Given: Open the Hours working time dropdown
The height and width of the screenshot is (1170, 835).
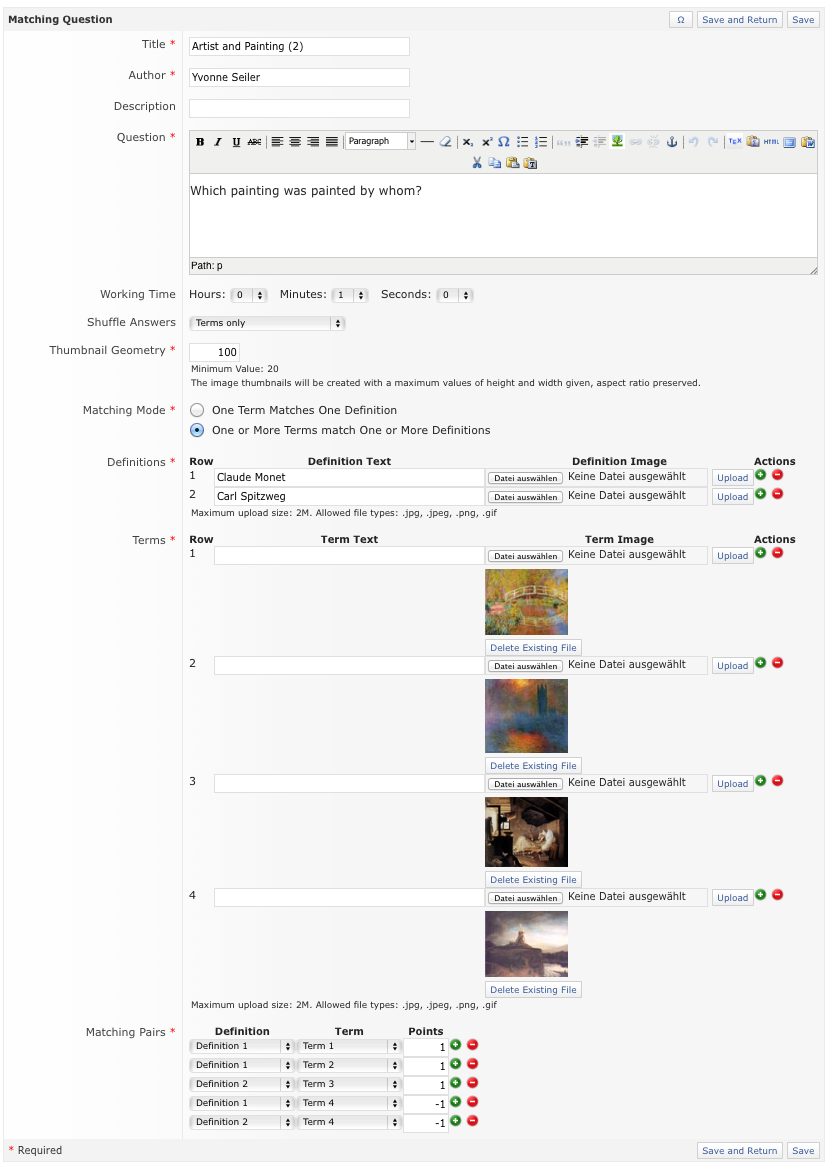Looking at the screenshot, I should coord(249,295).
